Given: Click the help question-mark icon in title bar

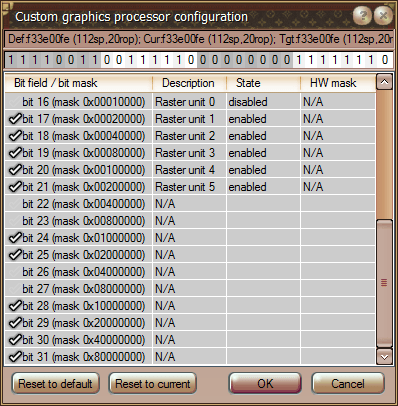Looking at the screenshot, I should pyautogui.click(x=362, y=15).
